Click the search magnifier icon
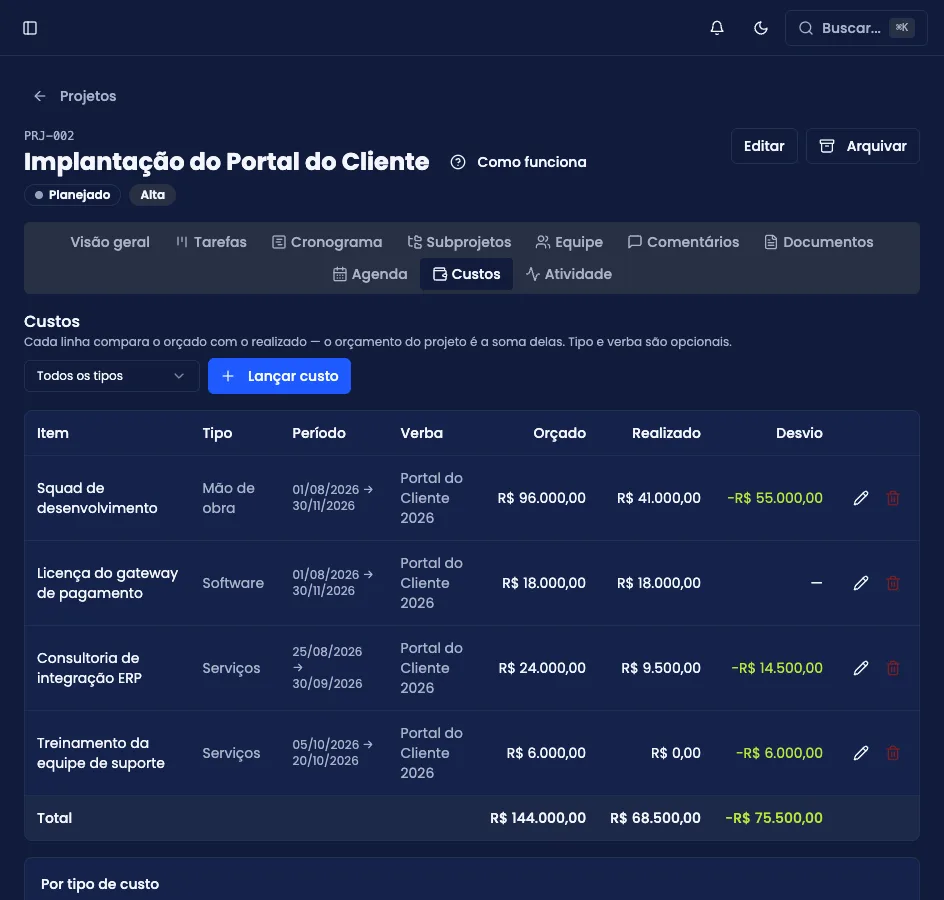 click(x=806, y=28)
